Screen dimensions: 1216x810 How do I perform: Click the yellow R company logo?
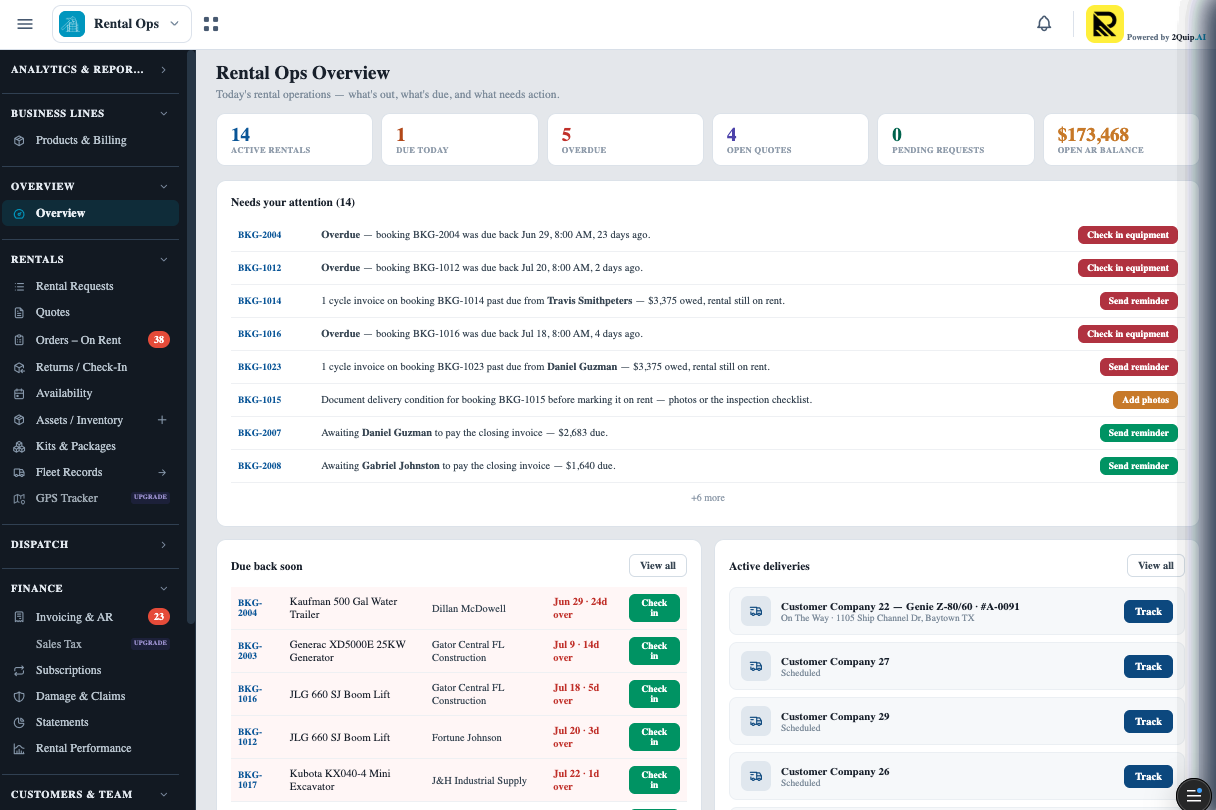[1105, 24]
